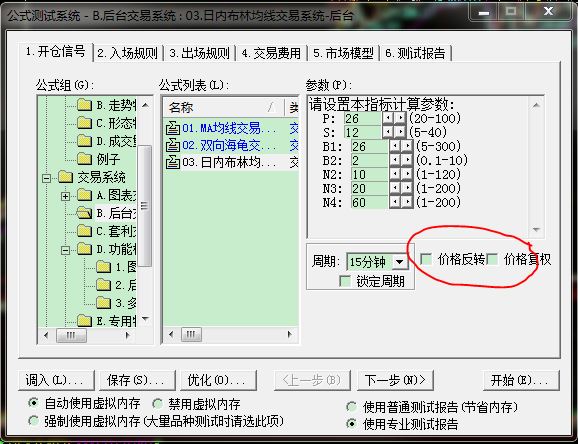This screenshot has width=578, height=444.
Task: Click the formula list horizontal scrollbar thumb
Action: click(x=191, y=335)
